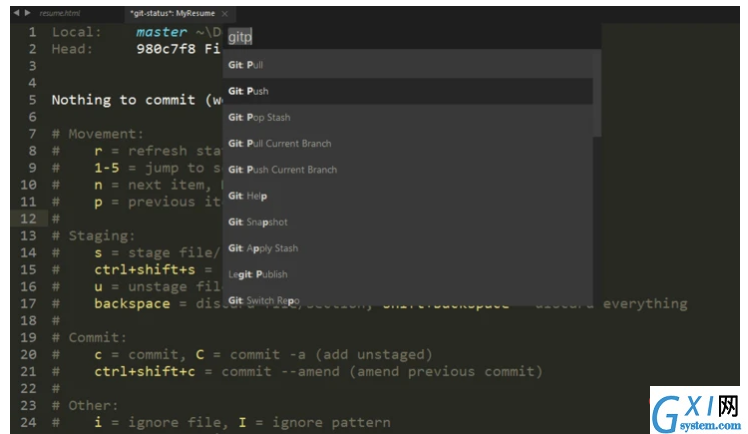
Task: Click the '# Staging:' heading line
Action: 94,236
